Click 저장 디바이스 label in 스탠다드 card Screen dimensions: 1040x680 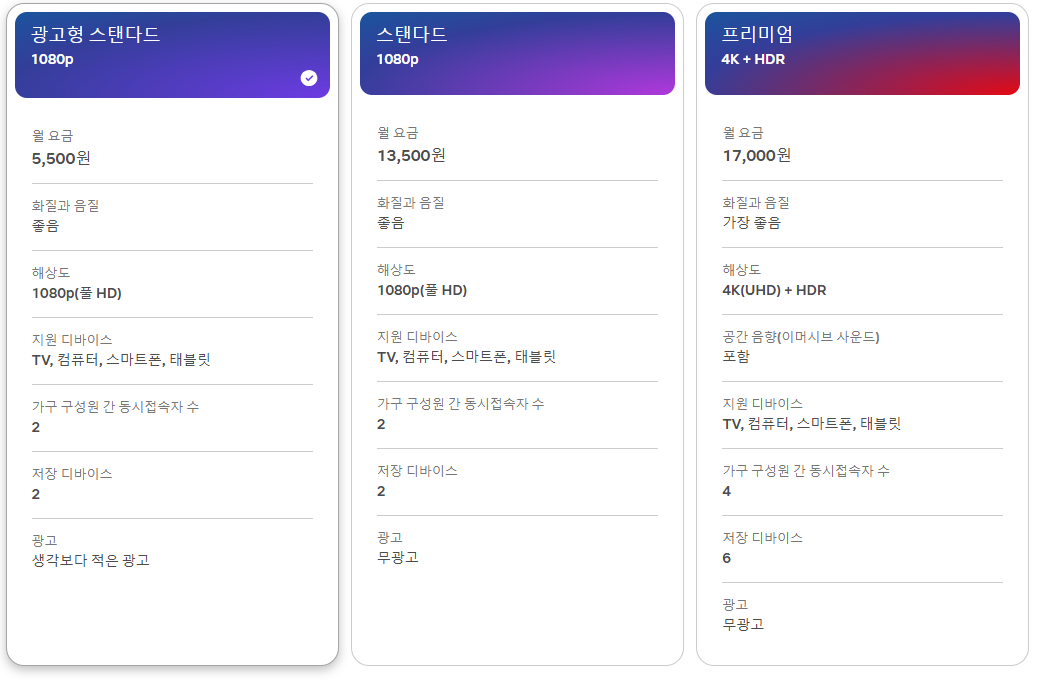(417, 471)
